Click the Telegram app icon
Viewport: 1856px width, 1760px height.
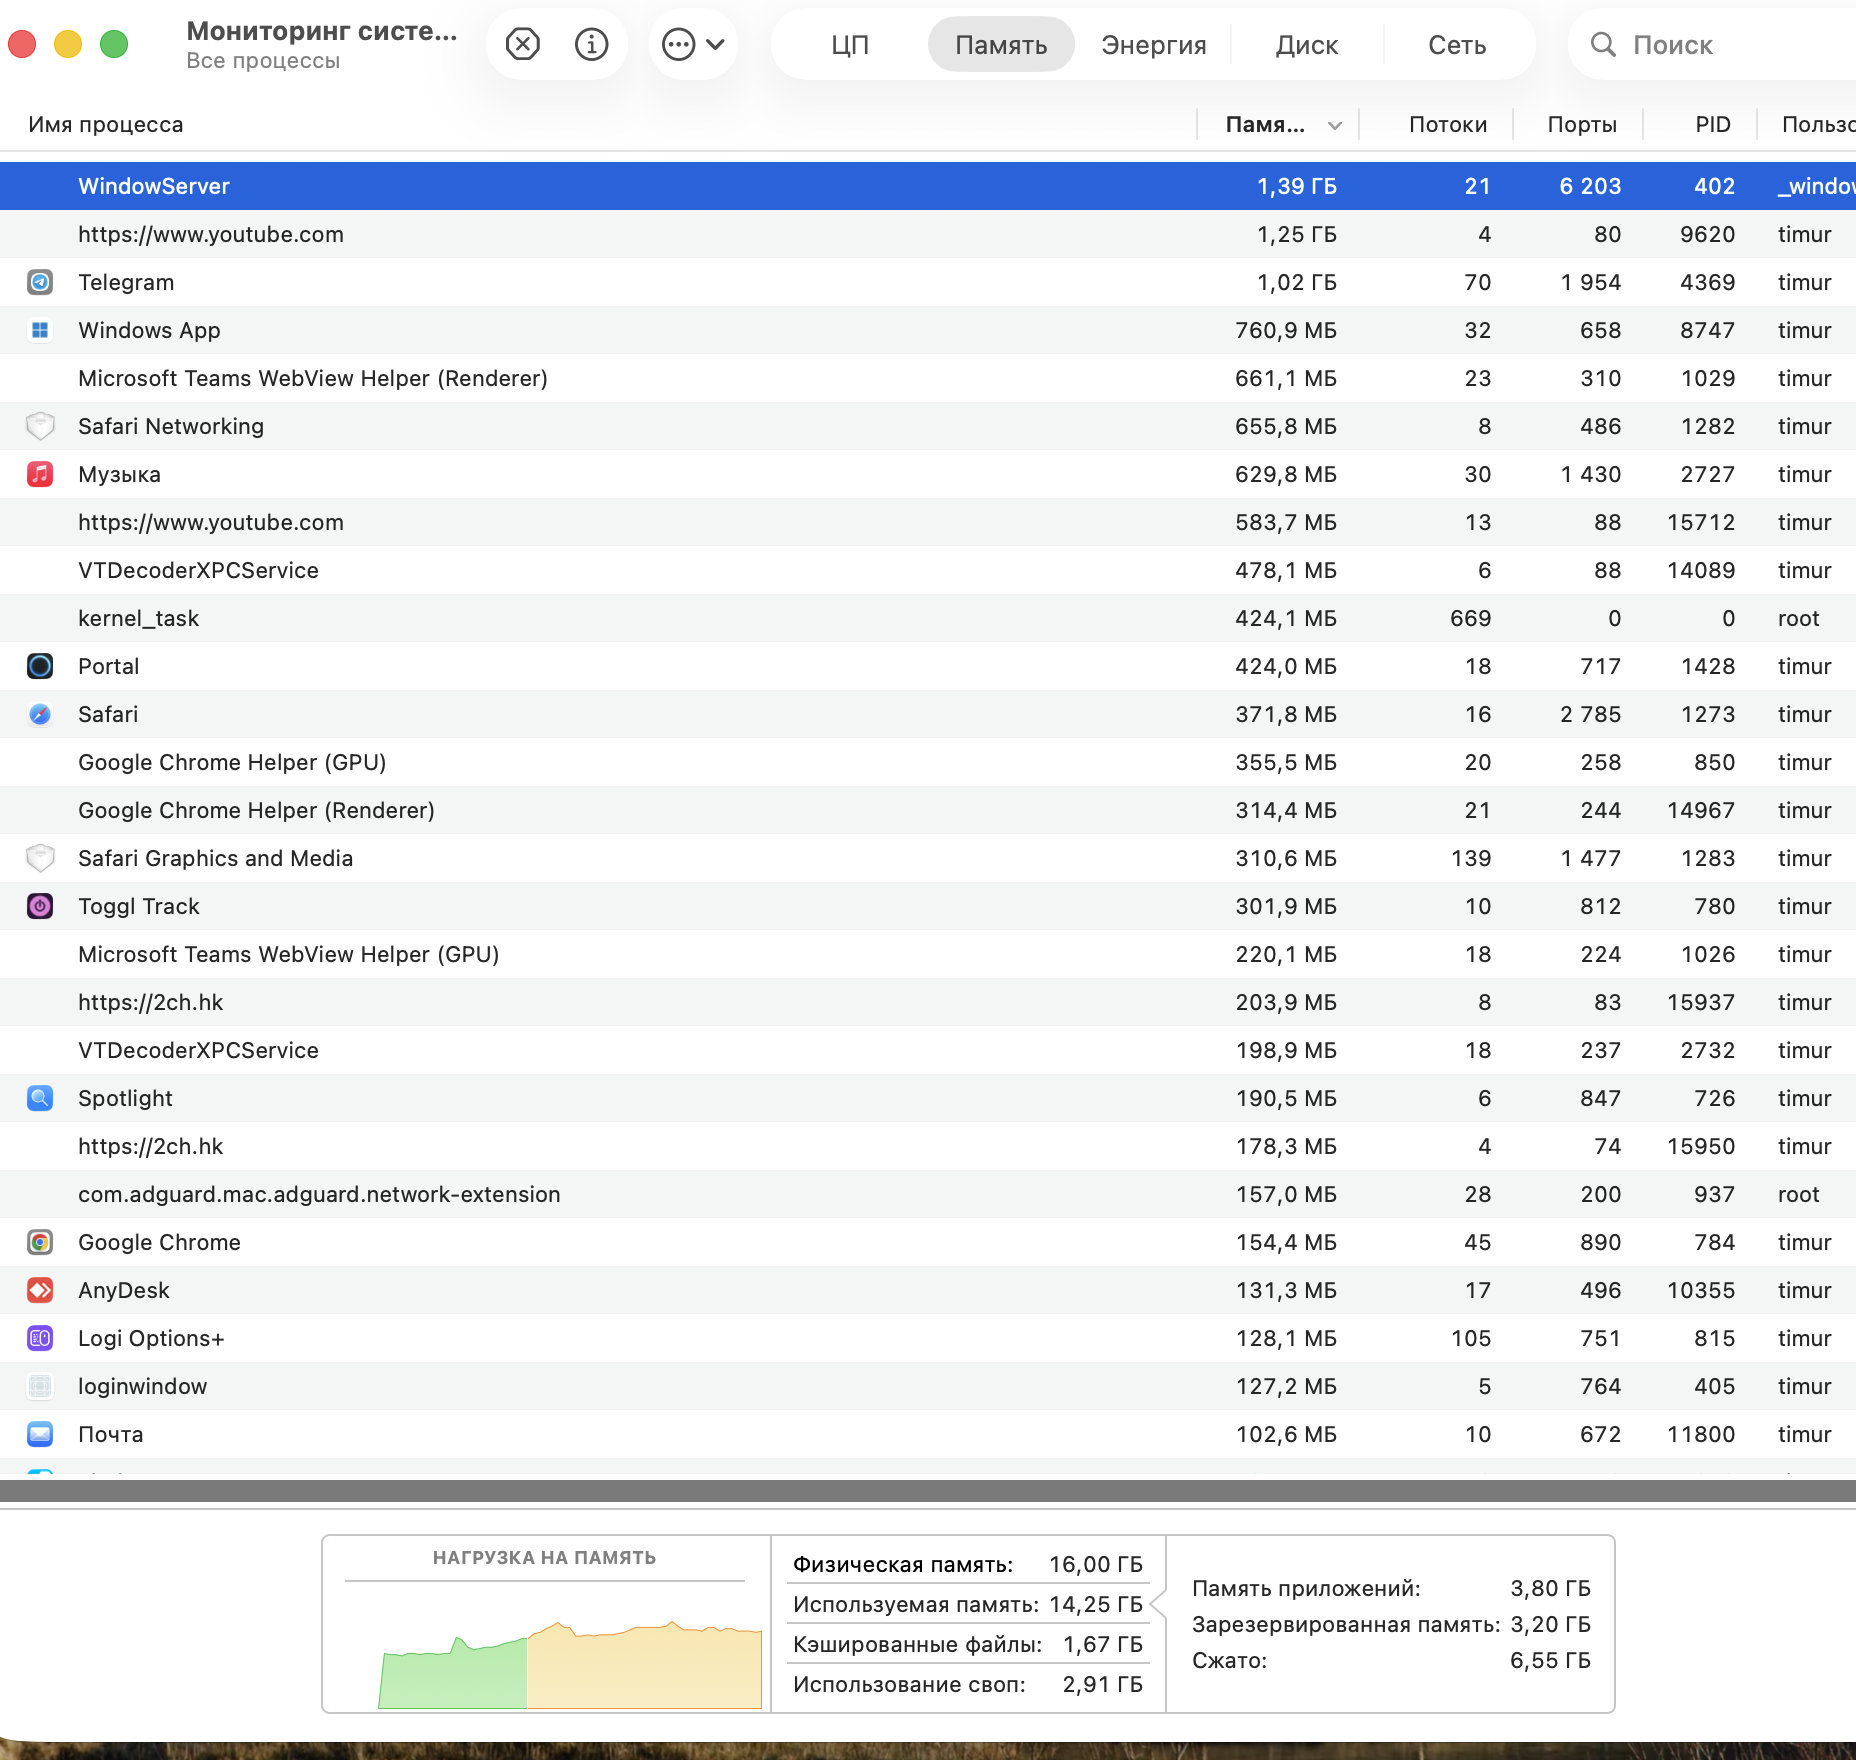tap(40, 282)
